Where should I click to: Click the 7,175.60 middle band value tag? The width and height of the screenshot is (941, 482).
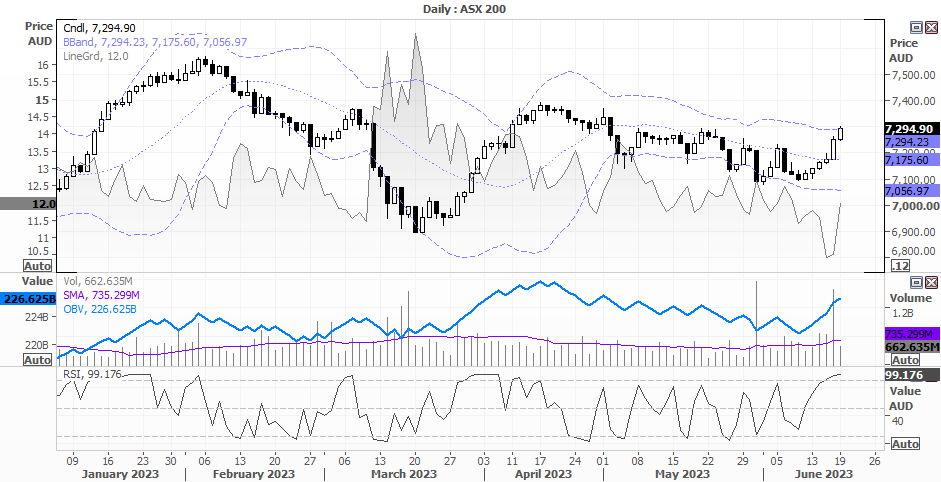click(x=912, y=160)
